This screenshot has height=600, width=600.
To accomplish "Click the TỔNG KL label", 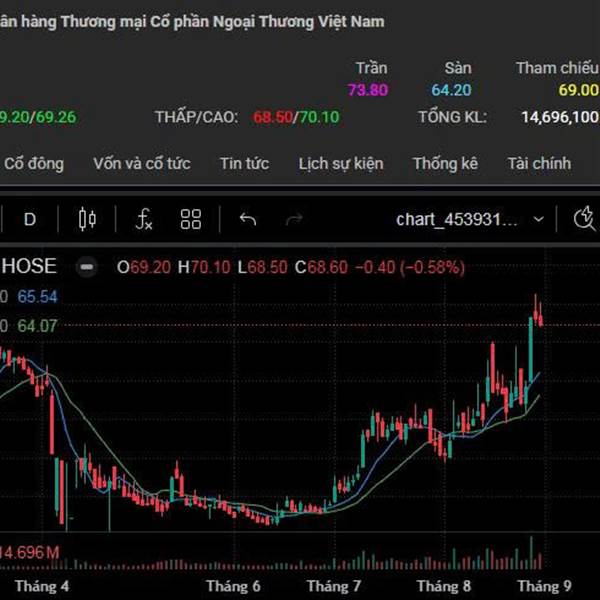I will 452,117.
